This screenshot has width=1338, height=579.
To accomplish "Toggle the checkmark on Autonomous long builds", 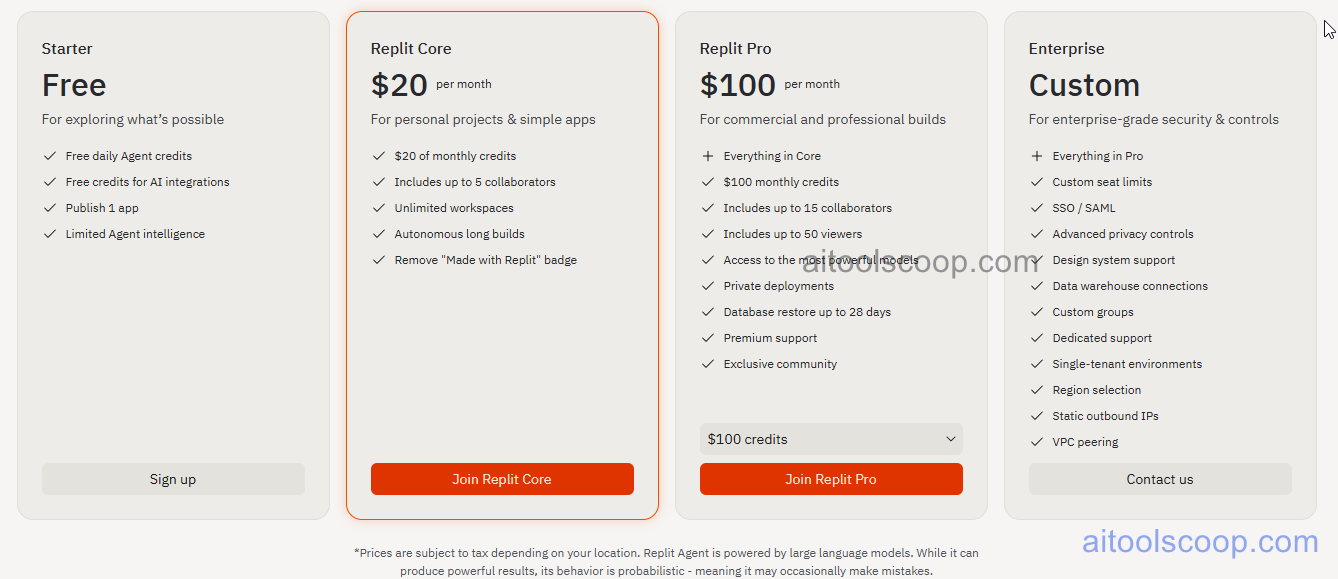I will [379, 234].
